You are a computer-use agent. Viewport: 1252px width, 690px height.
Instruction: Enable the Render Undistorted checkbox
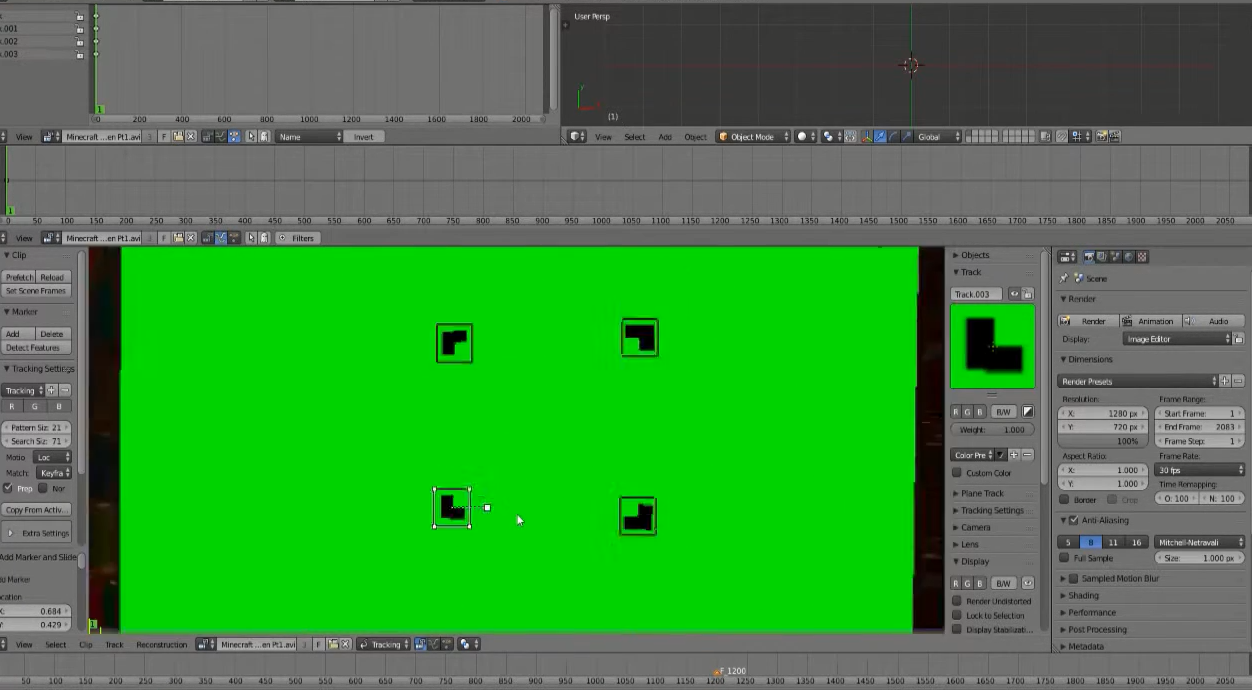point(957,601)
